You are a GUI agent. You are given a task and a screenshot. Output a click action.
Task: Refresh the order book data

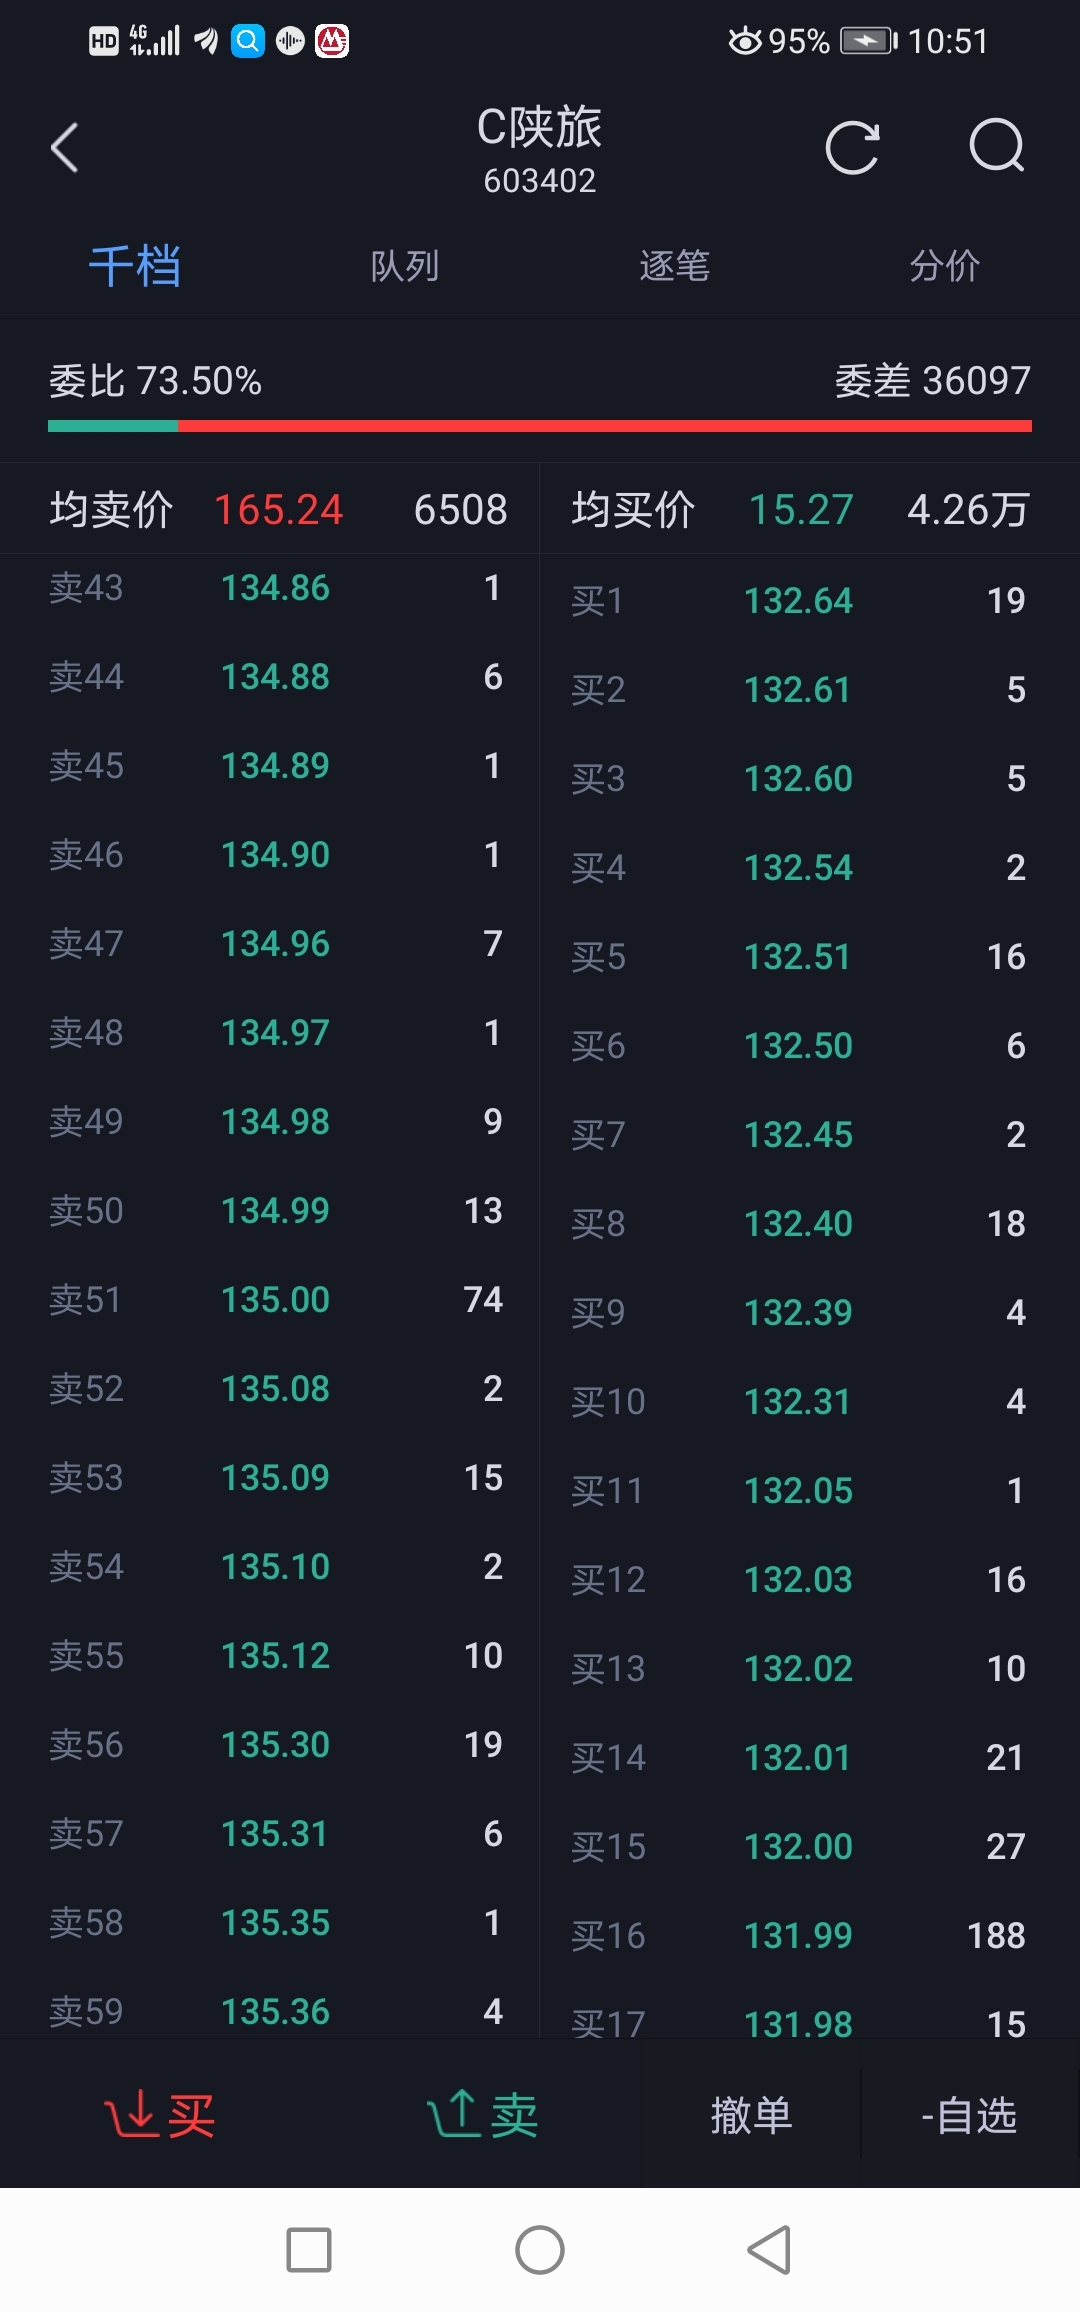click(x=852, y=148)
